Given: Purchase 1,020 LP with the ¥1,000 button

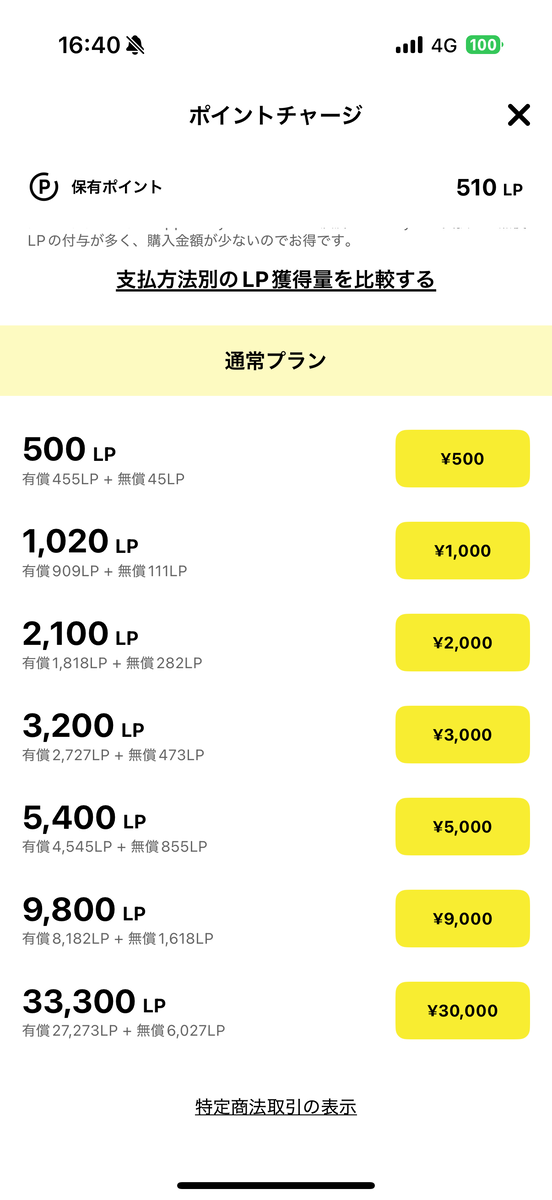Looking at the screenshot, I should click(x=462, y=551).
